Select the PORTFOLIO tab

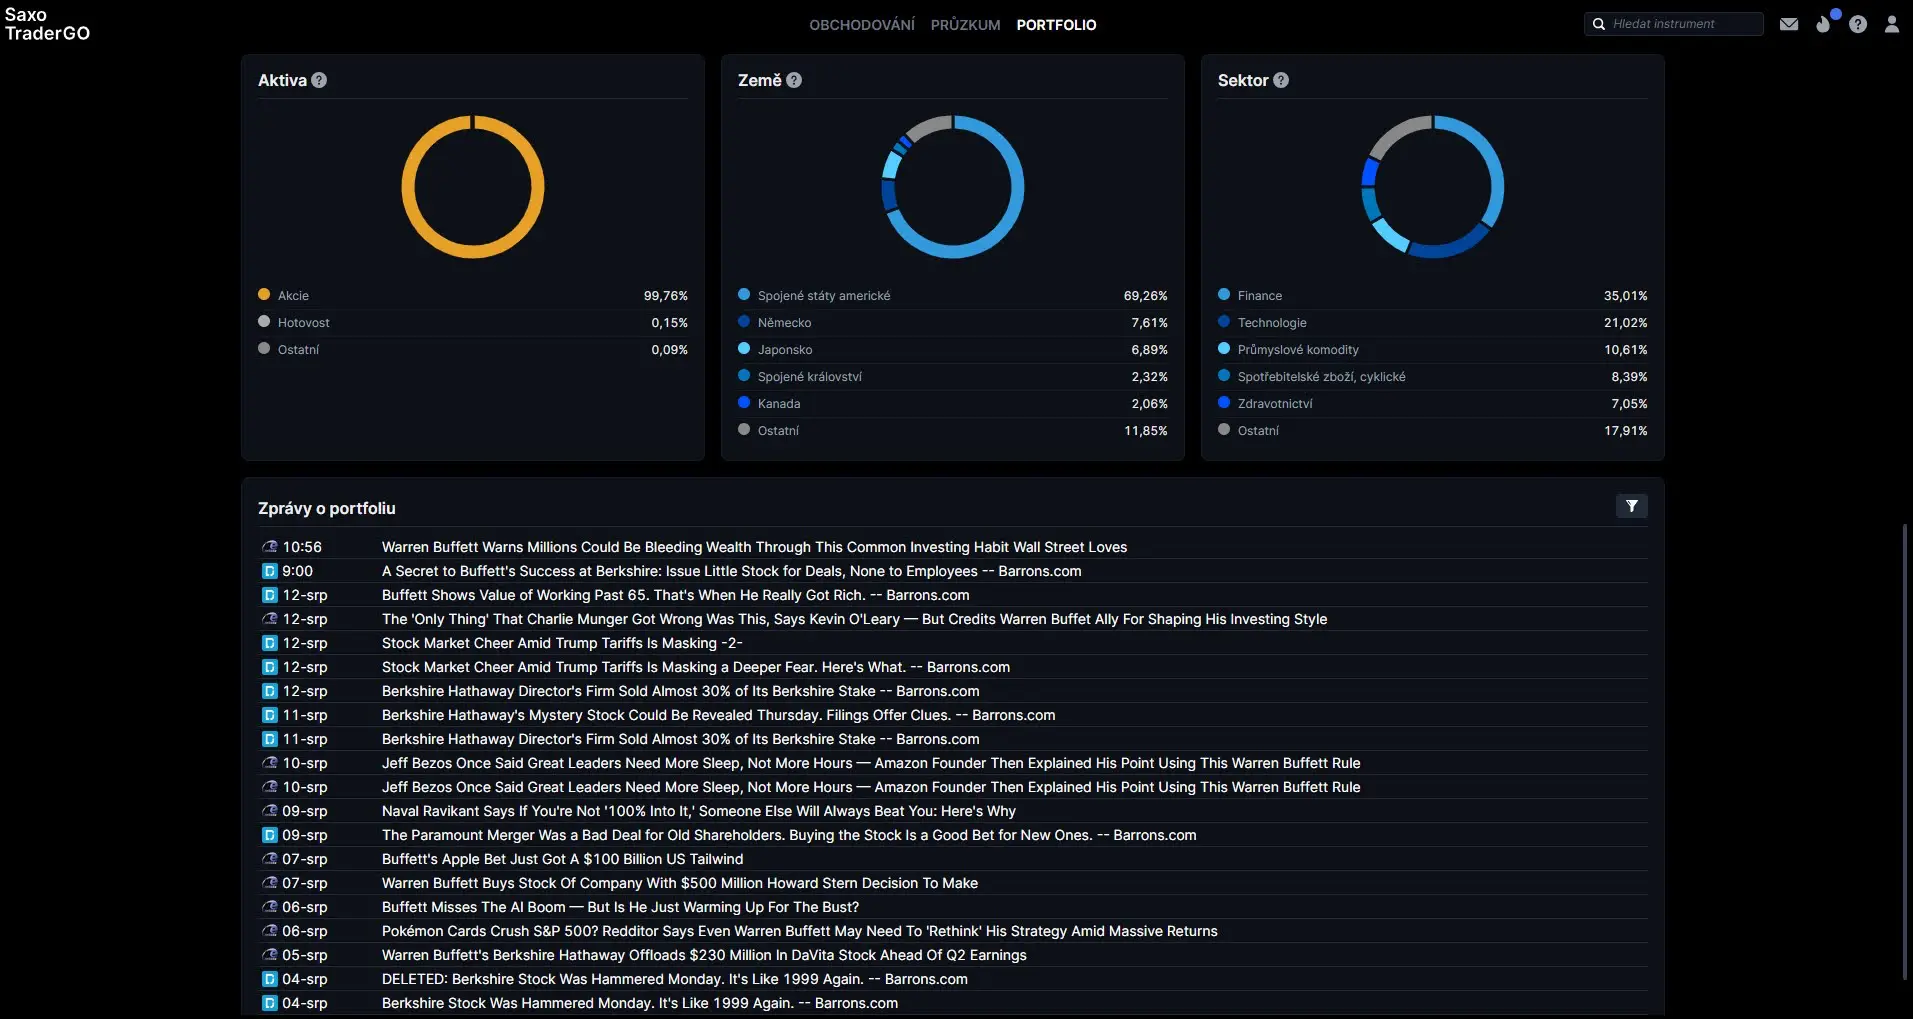(1056, 25)
